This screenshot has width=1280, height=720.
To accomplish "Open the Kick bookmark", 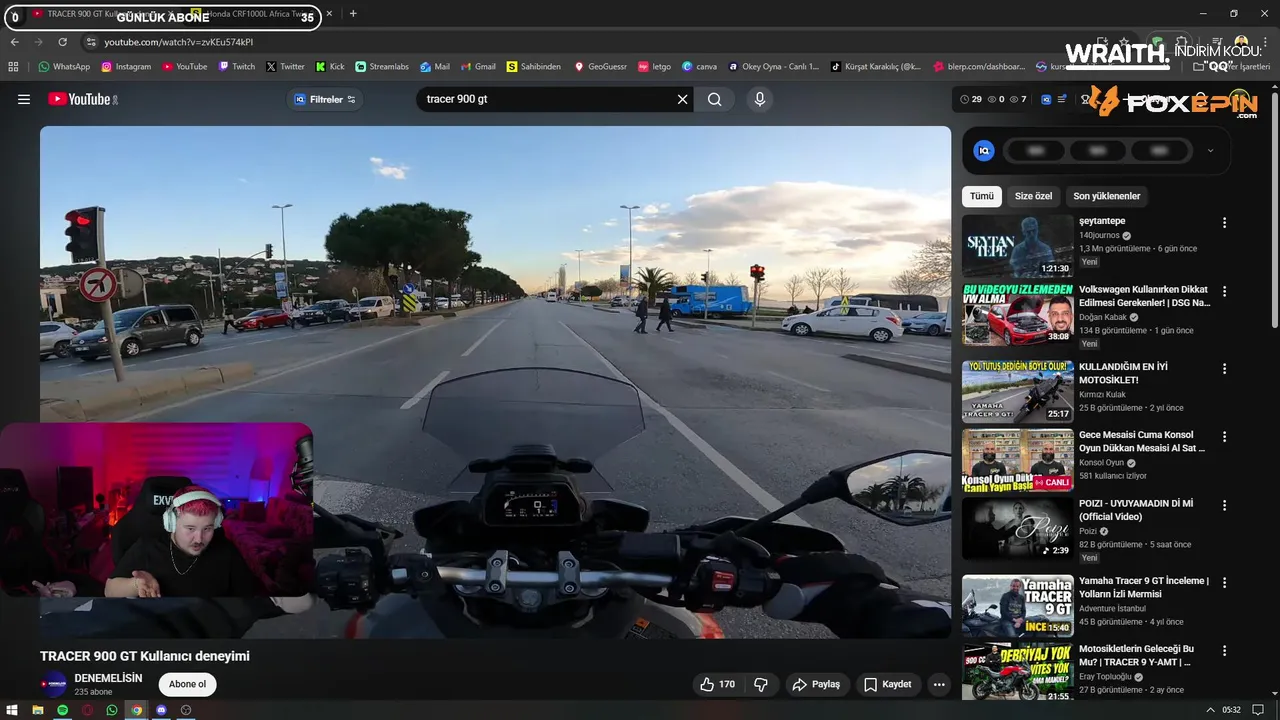I will pyautogui.click(x=329, y=67).
